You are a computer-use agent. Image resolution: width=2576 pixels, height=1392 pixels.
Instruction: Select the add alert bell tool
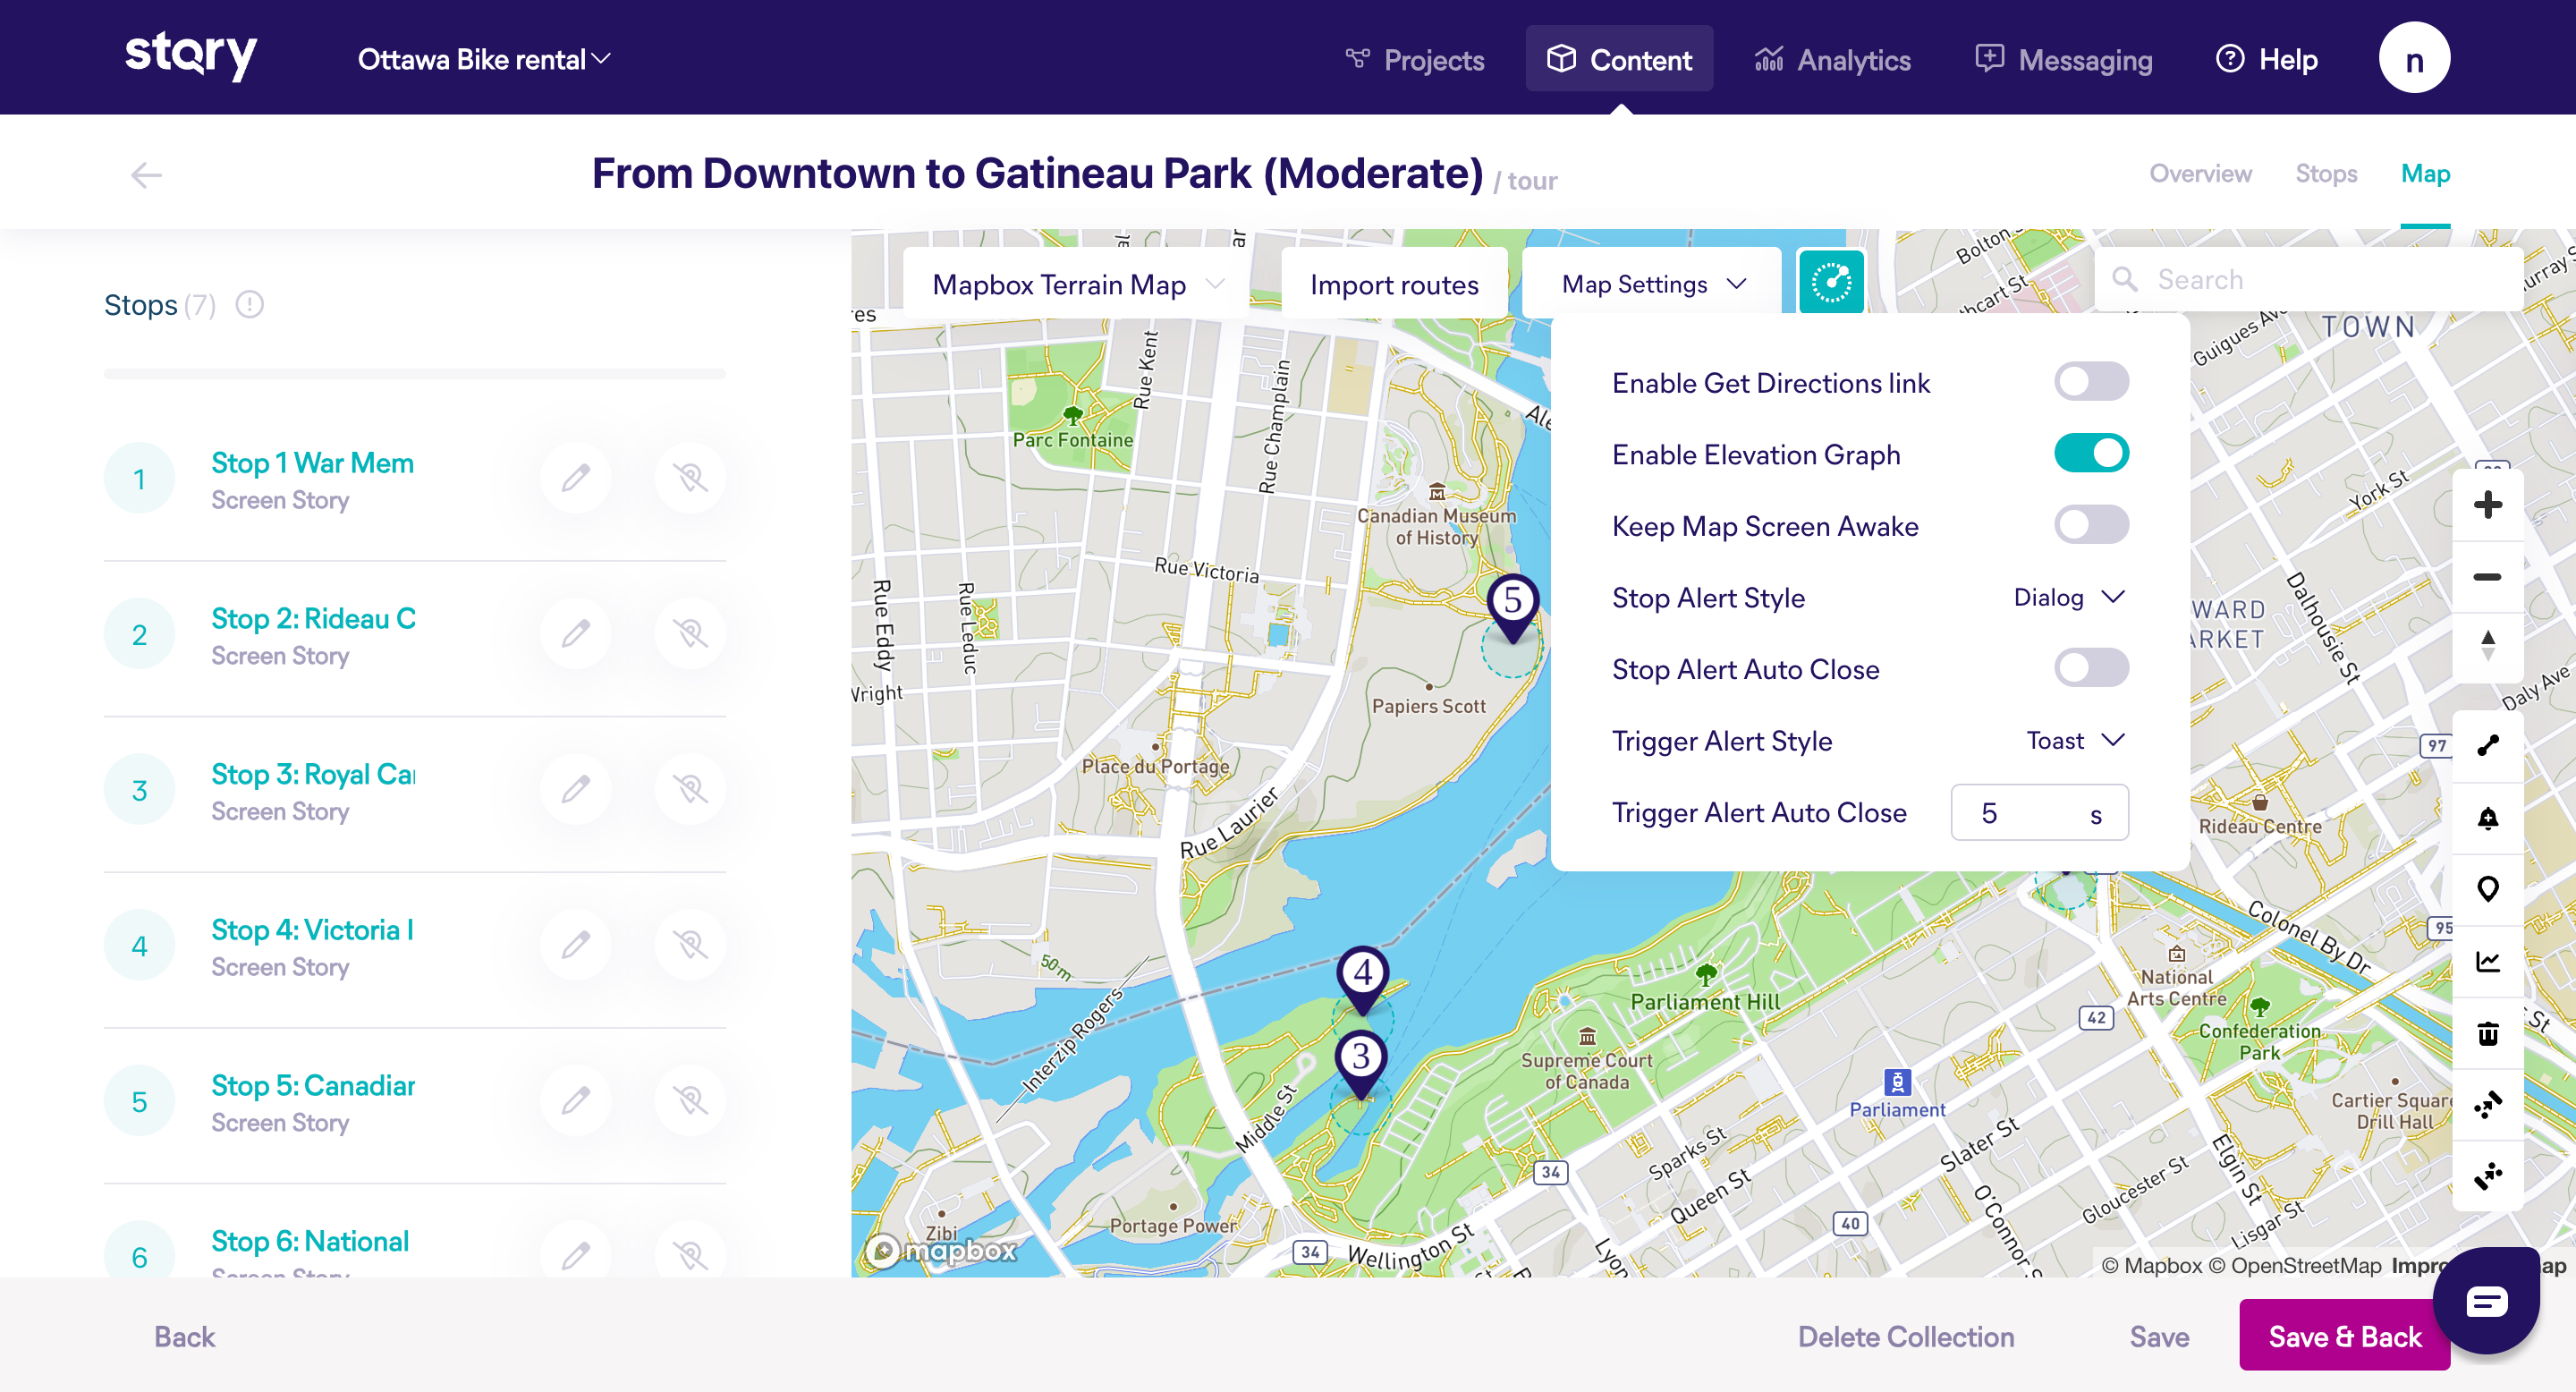pyautogui.click(x=2487, y=818)
